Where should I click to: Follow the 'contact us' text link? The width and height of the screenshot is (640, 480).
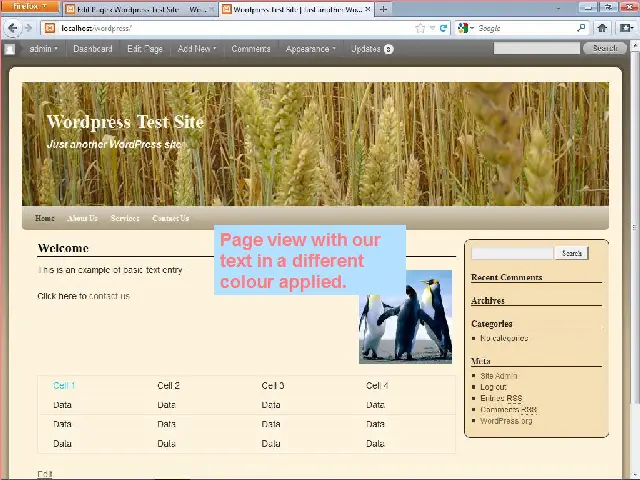(x=109, y=296)
